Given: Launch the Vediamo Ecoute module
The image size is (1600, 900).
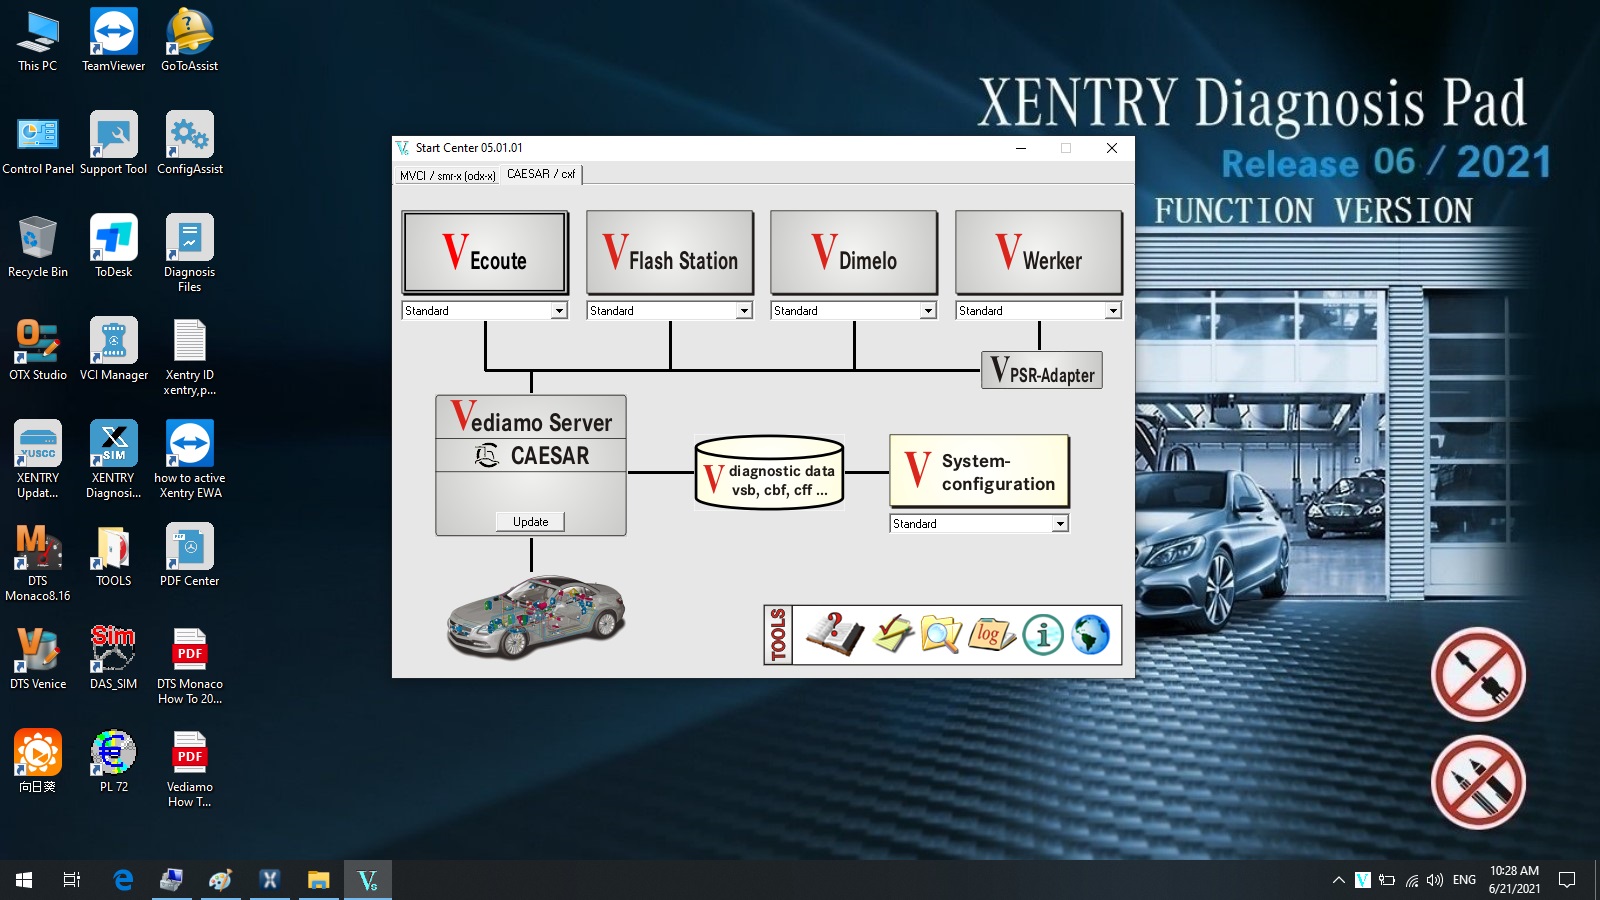Looking at the screenshot, I should pyautogui.click(x=485, y=252).
